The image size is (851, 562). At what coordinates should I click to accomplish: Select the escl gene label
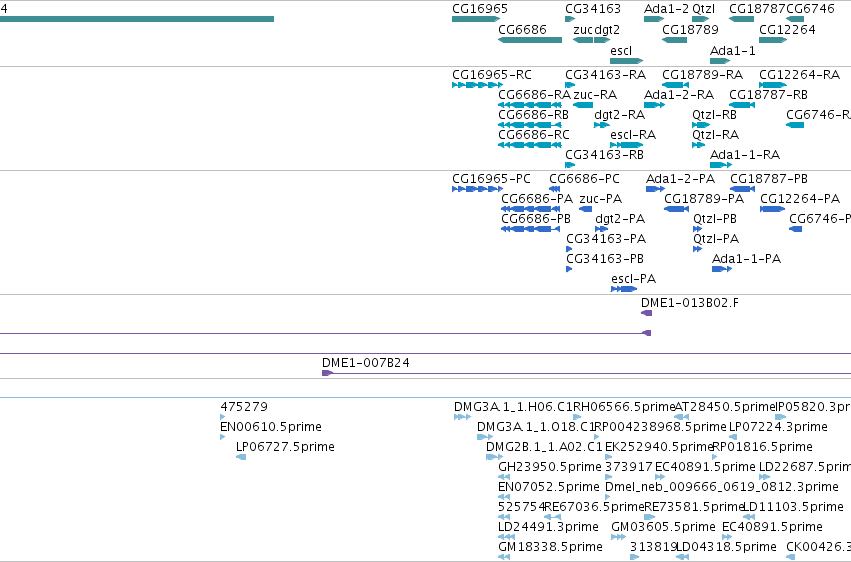pyautogui.click(x=621, y=51)
